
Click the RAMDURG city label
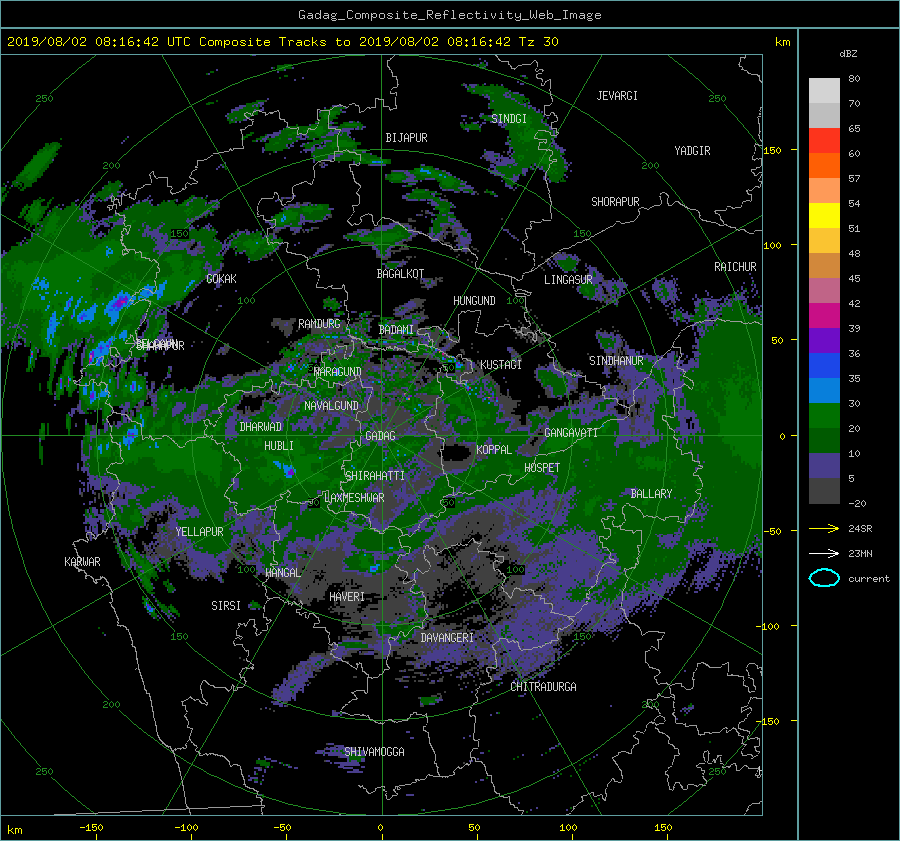click(x=319, y=324)
